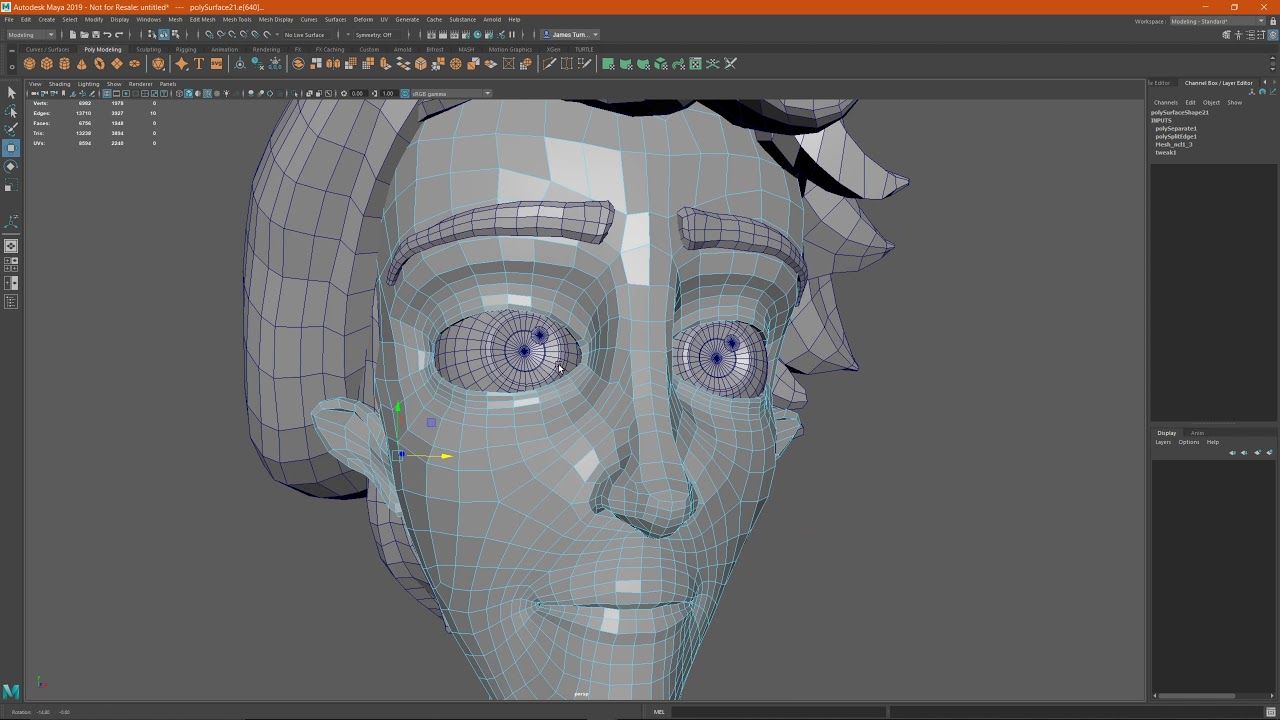Click the Script Editor icon at bottom right
This screenshot has height=720, width=1280.
point(1270,712)
